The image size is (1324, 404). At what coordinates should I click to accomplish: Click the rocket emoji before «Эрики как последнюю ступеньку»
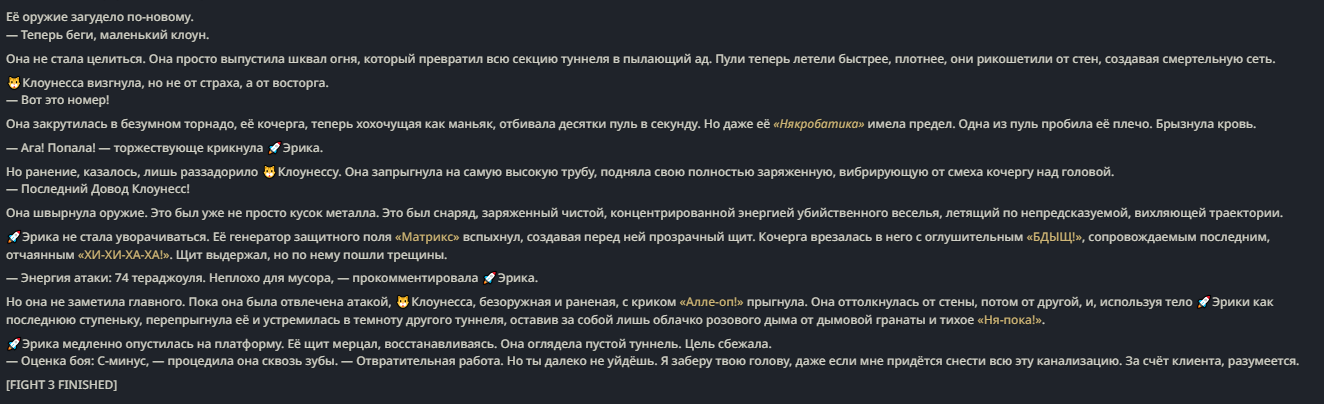click(1203, 302)
